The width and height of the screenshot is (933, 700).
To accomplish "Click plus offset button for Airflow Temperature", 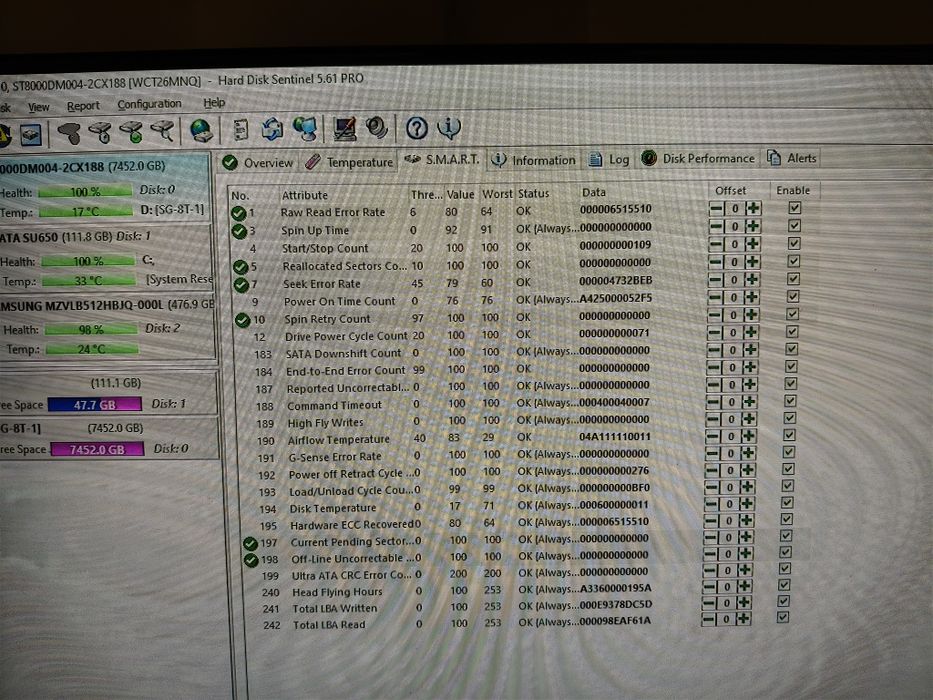I will [749, 436].
